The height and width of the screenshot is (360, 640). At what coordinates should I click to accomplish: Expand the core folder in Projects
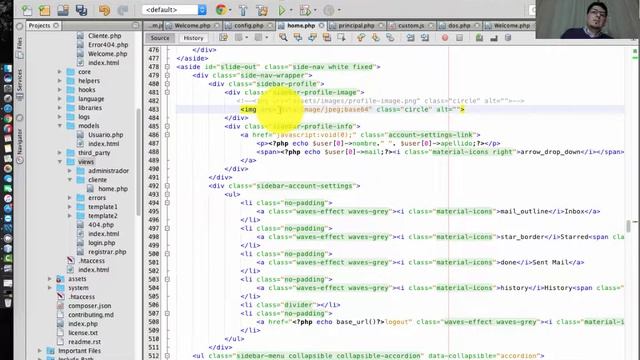(60, 72)
